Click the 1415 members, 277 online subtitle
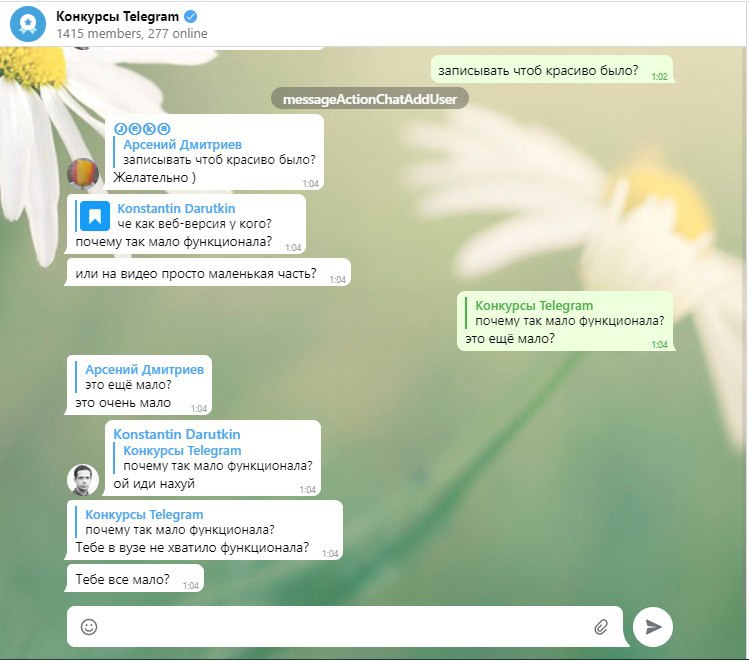Screen dimensions: 749x660 click(x=132, y=33)
